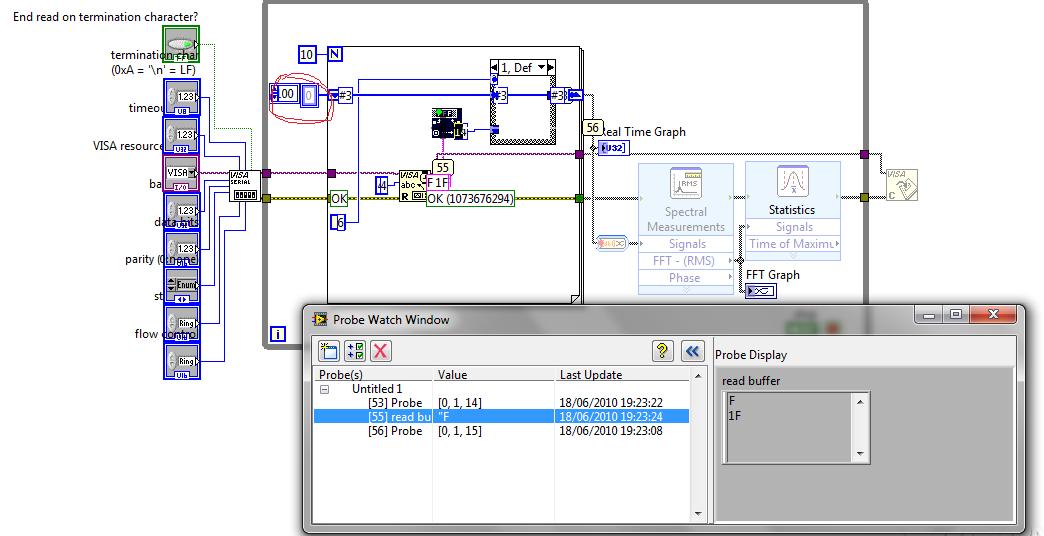Image resolution: width=1044 pixels, height=536 pixels.
Task: Select the VISA Close node
Action: [902, 184]
